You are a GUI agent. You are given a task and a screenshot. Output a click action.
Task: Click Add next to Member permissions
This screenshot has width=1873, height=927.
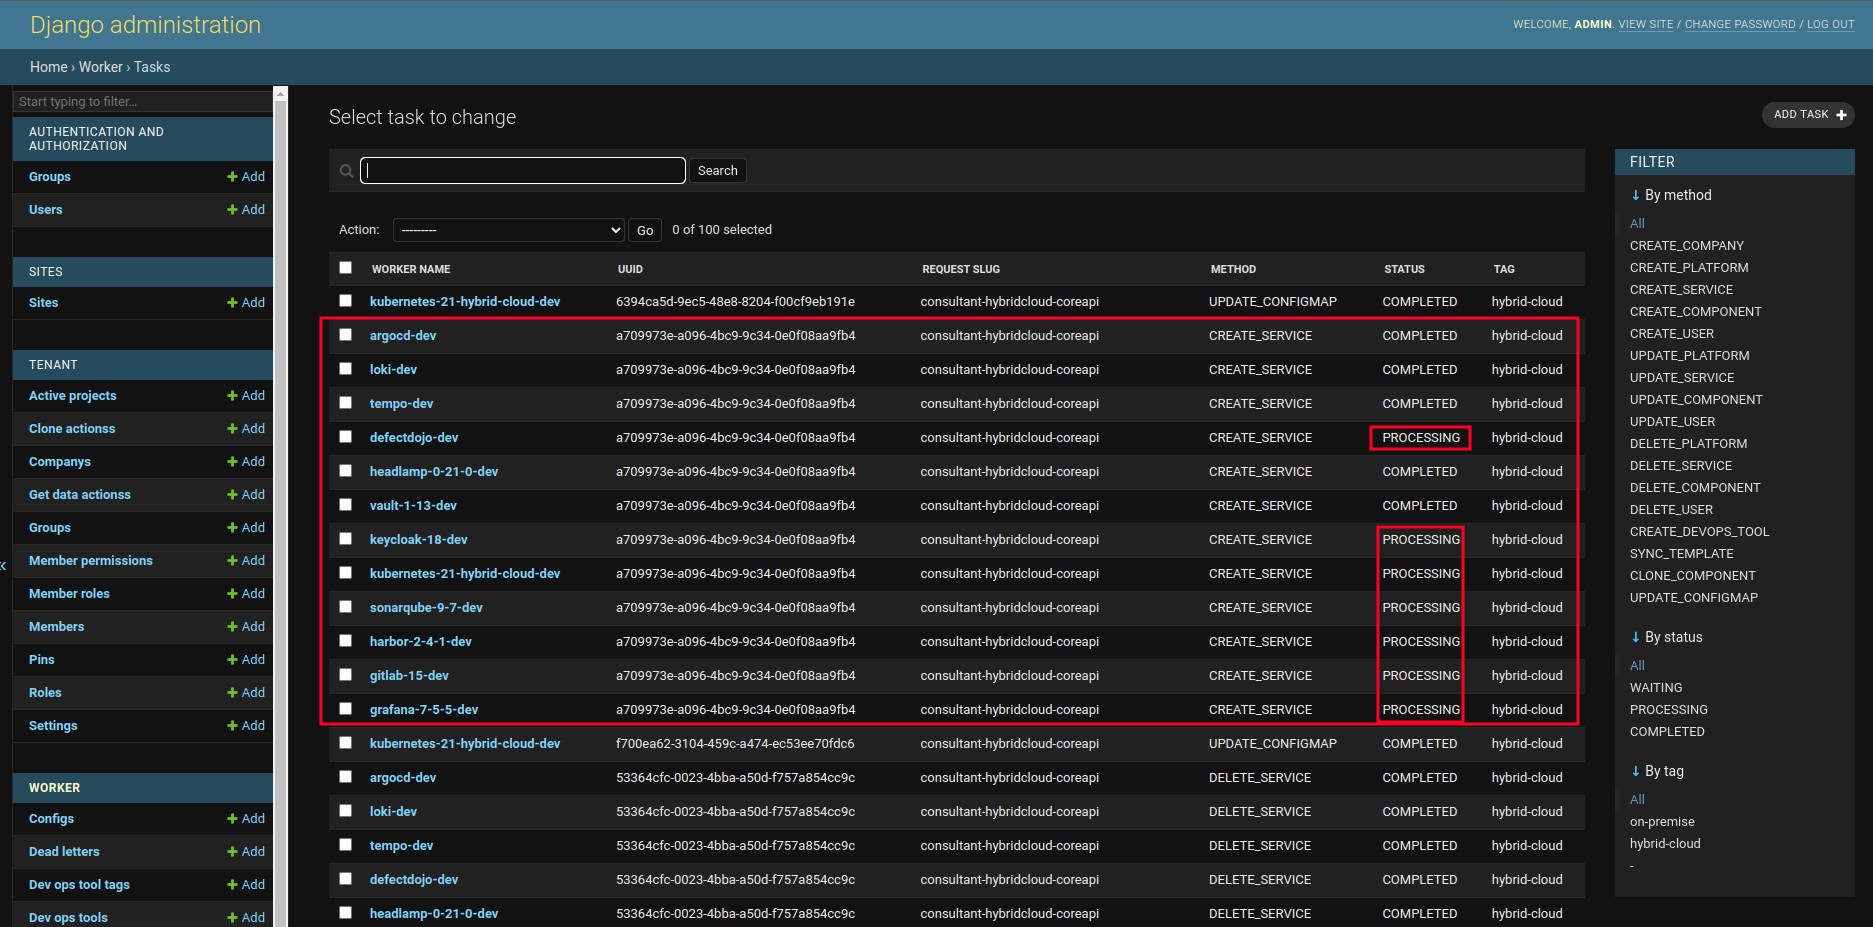point(246,561)
